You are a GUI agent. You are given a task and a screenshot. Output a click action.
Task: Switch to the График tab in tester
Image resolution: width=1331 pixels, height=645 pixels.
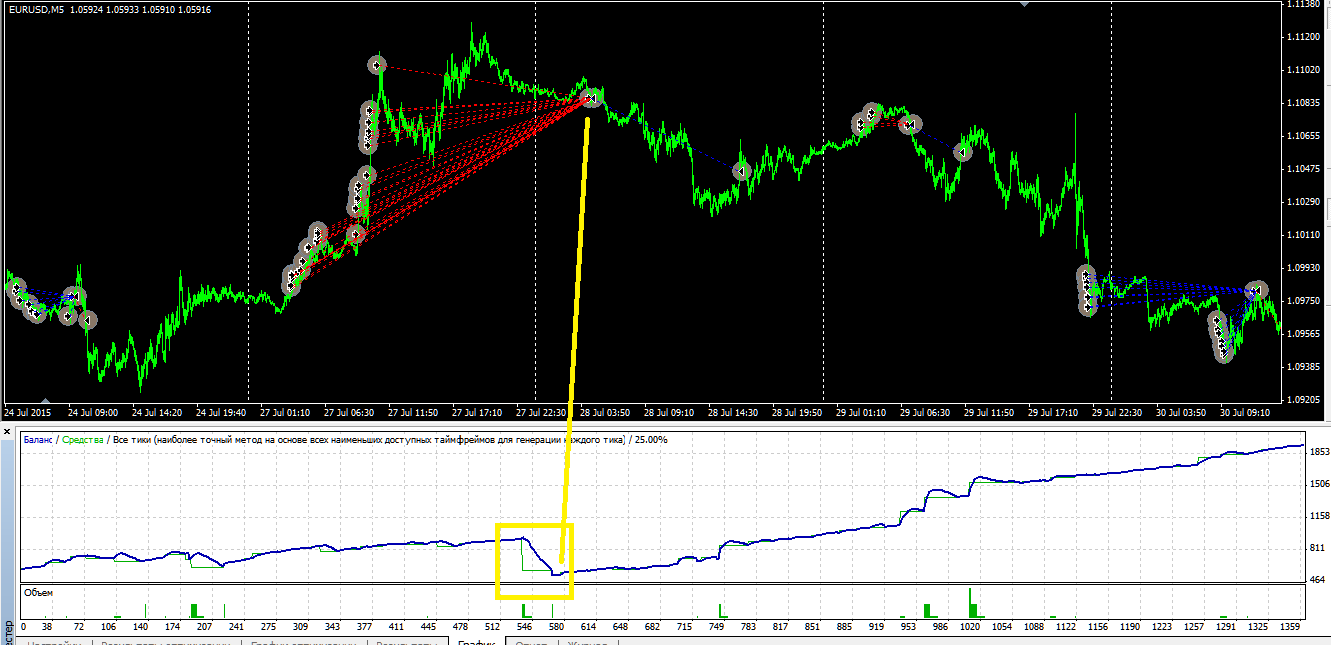point(475,642)
